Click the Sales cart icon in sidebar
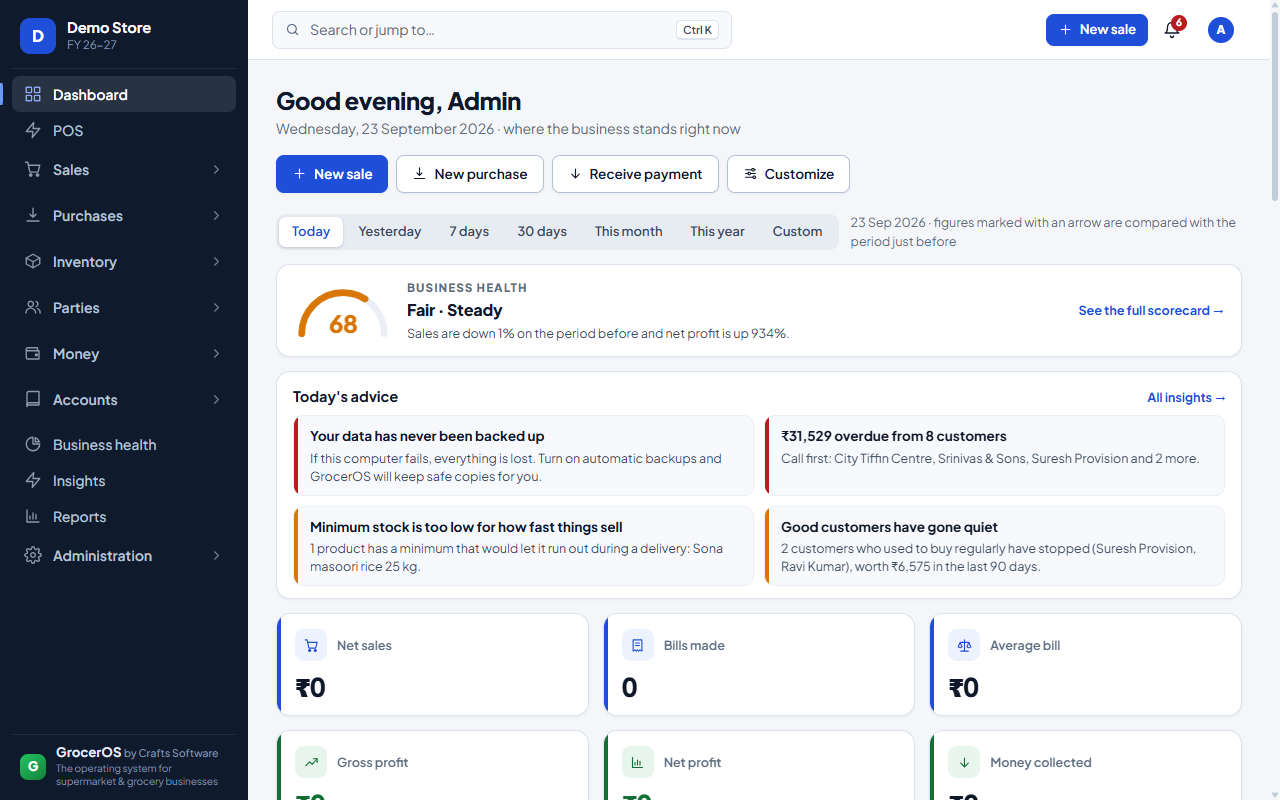This screenshot has height=800, width=1280. click(33, 169)
